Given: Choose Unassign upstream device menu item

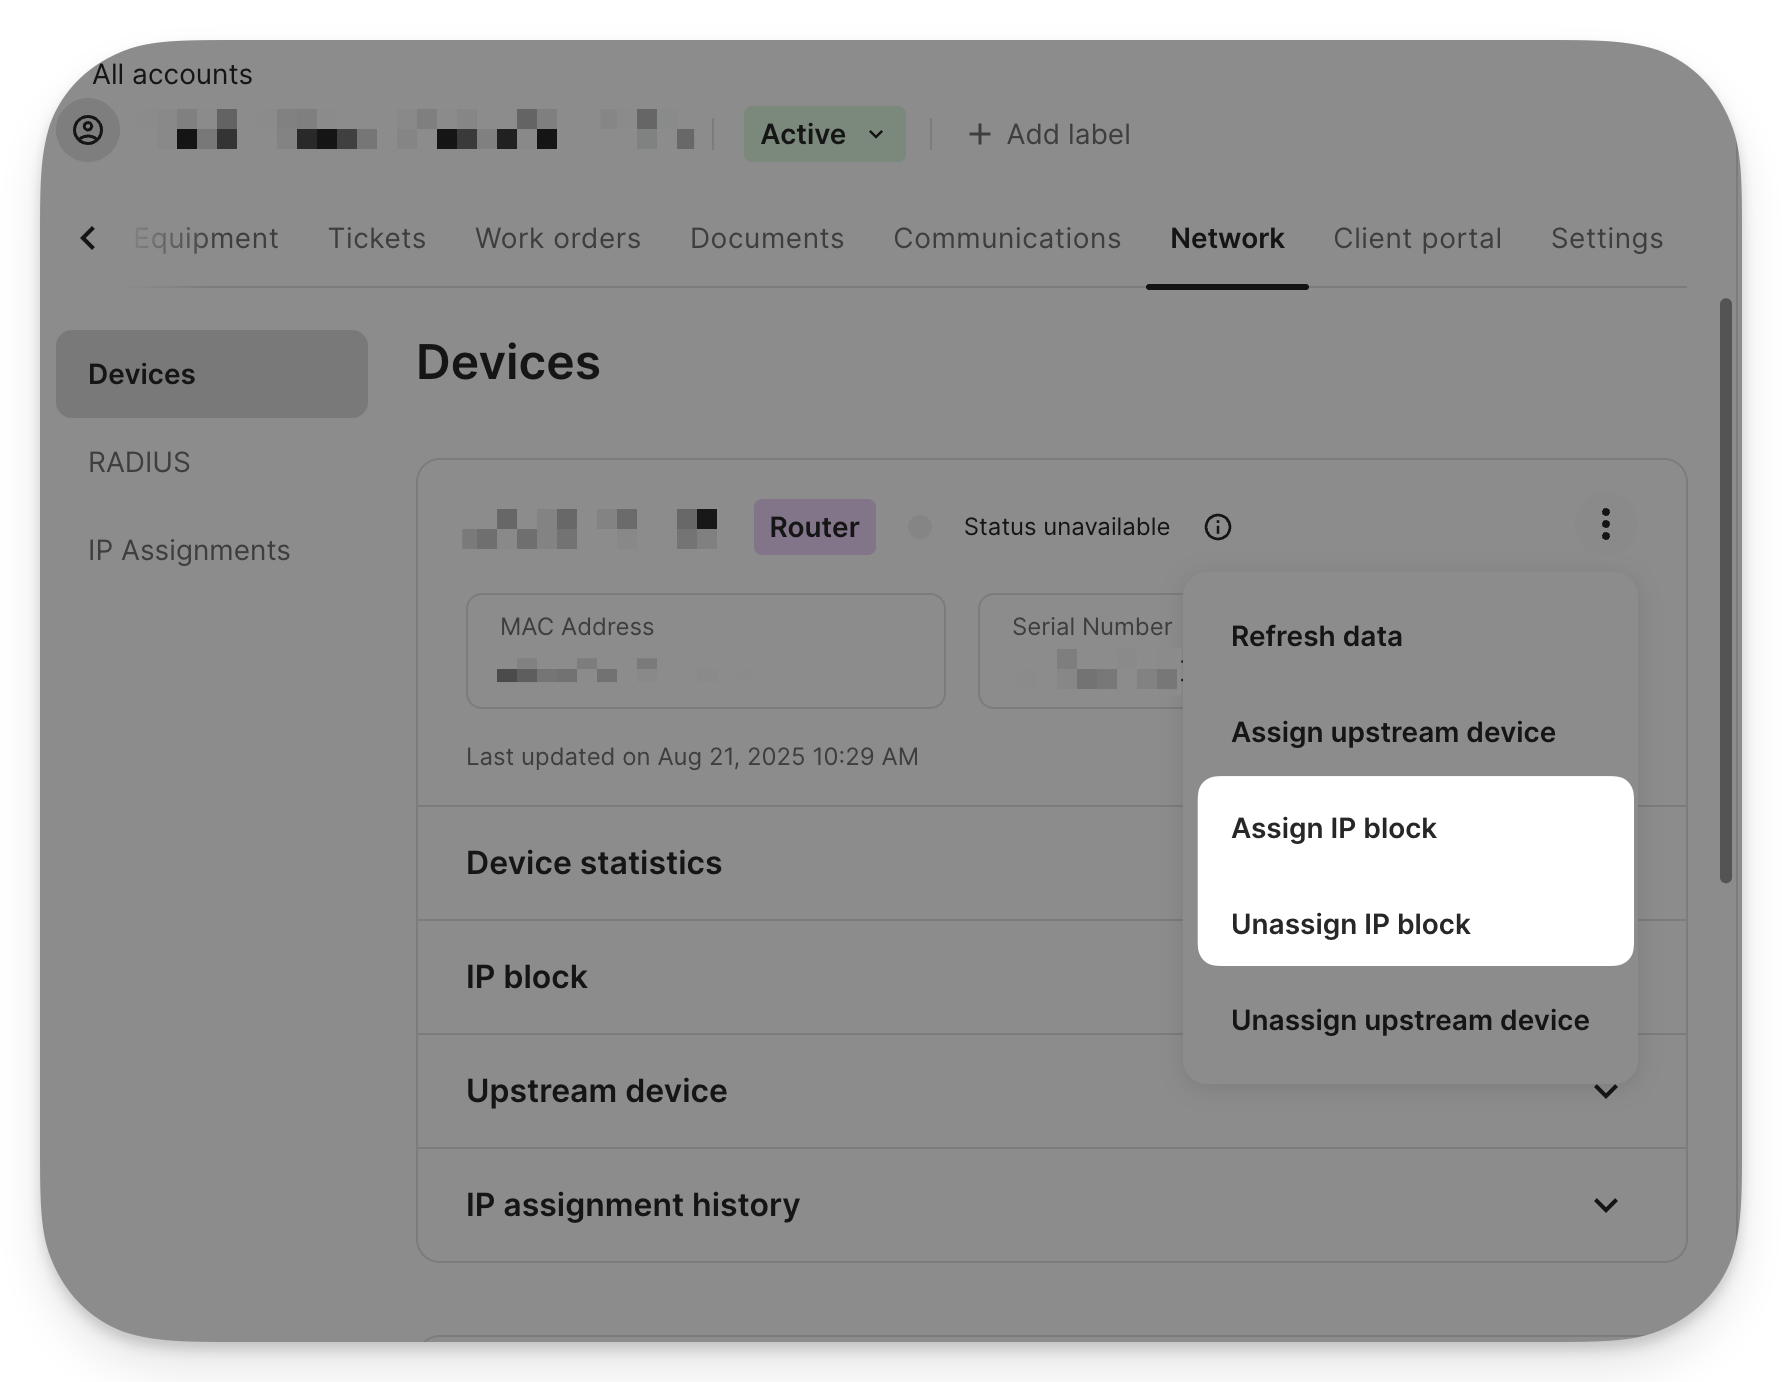Looking at the screenshot, I should click(1410, 1020).
